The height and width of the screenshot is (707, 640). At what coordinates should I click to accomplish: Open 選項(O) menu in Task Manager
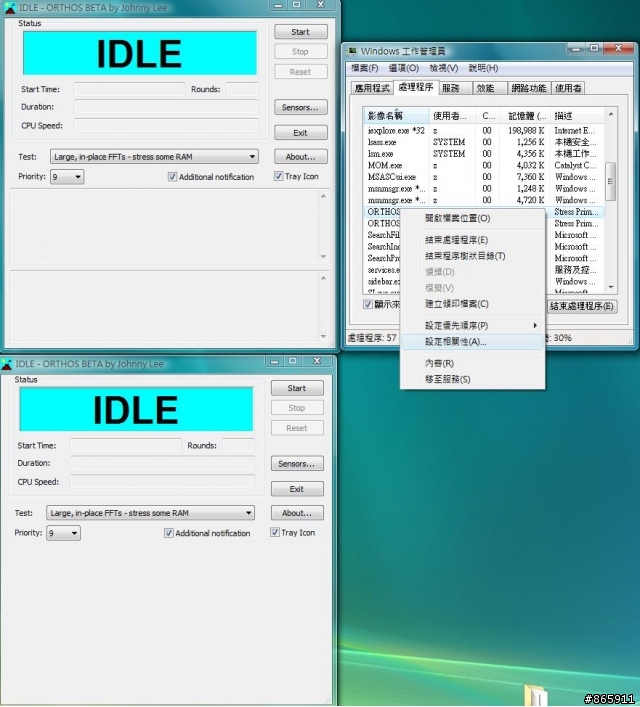[404, 68]
